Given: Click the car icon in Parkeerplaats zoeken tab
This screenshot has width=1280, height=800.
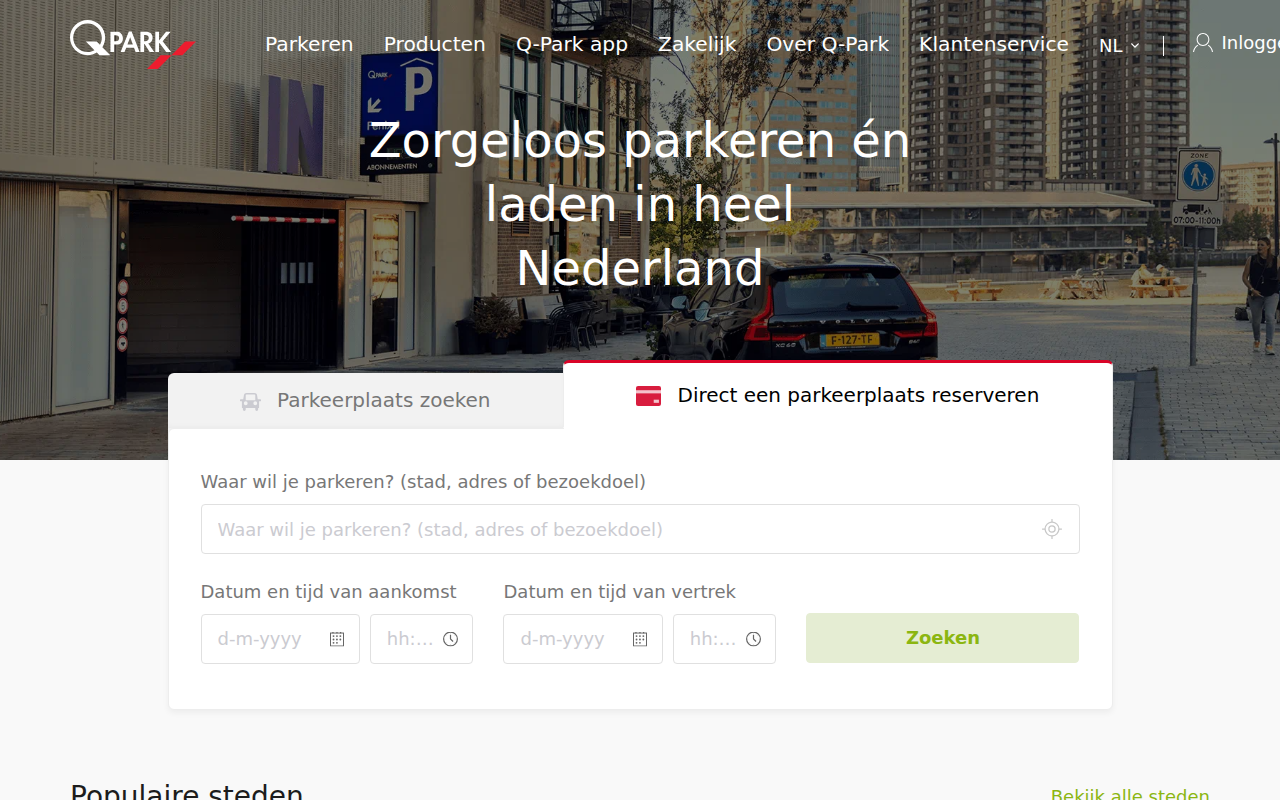Looking at the screenshot, I should click(x=250, y=401).
